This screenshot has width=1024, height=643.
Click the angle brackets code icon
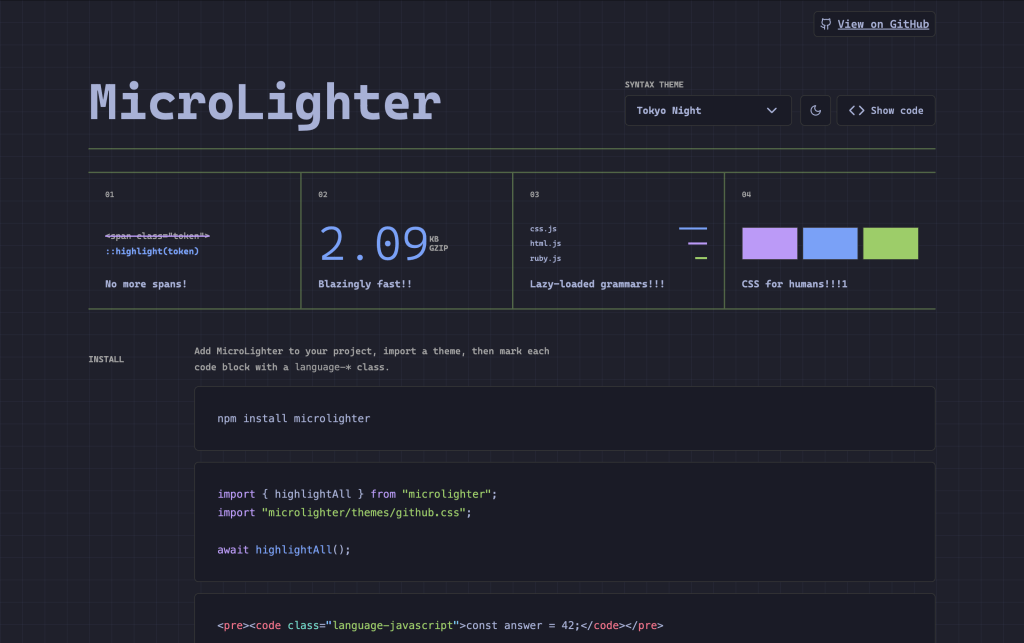pyautogui.click(x=856, y=110)
